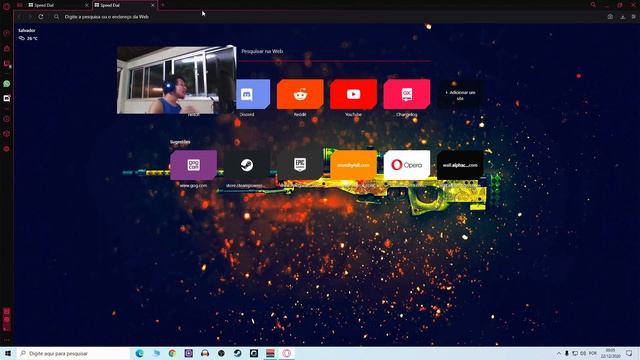Screen dimensions: 640x360
Task: Click the Pesquisar na Web search box
Action: (x=335, y=52)
